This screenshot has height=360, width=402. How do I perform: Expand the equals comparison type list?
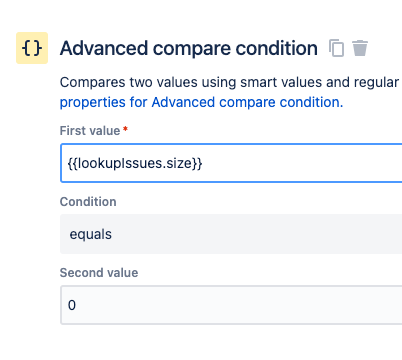coord(231,234)
